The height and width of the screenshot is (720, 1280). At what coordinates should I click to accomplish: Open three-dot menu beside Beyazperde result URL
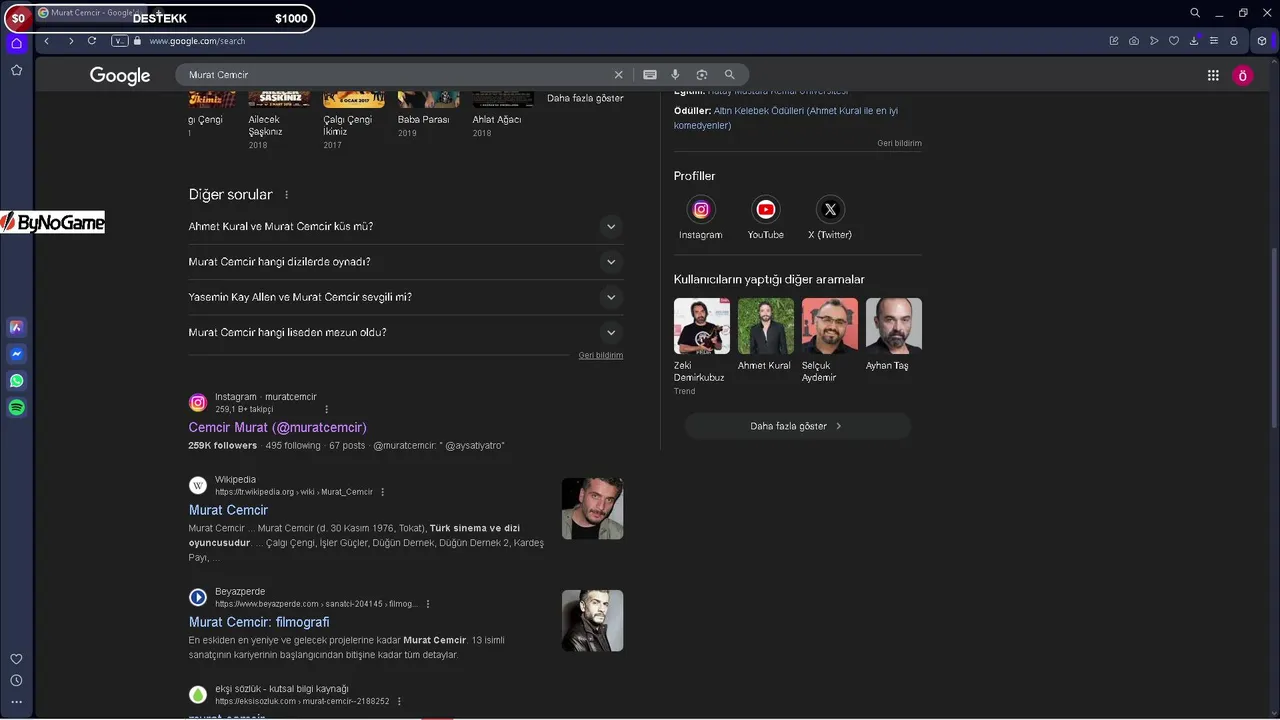coord(427,604)
